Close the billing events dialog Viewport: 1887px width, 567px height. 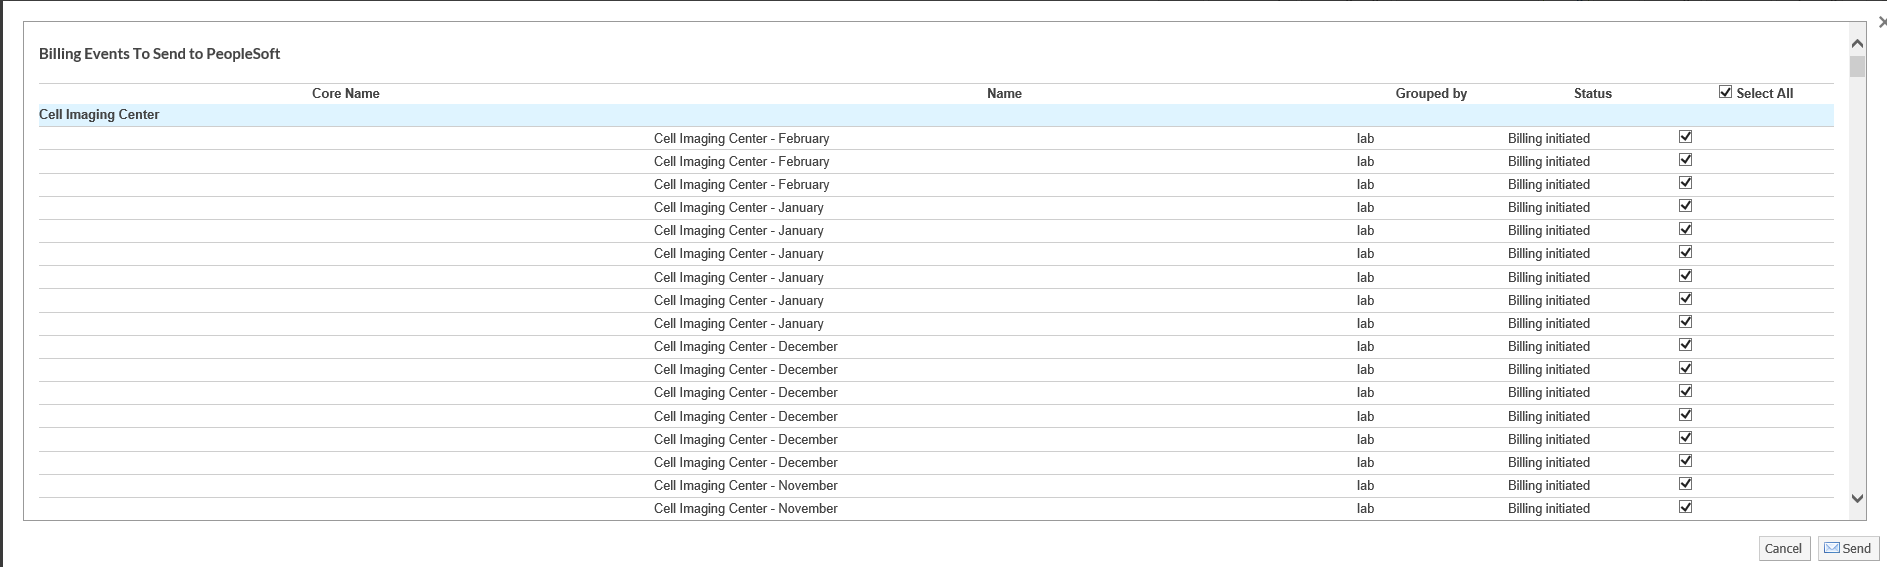[1881, 22]
